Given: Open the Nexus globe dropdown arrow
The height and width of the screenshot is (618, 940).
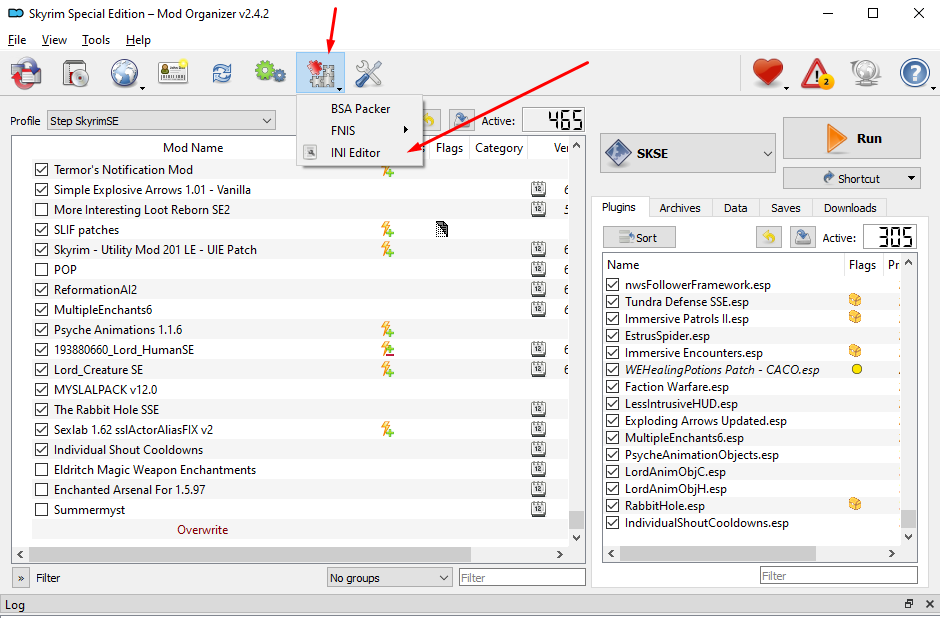Looking at the screenshot, I should pos(143,88).
